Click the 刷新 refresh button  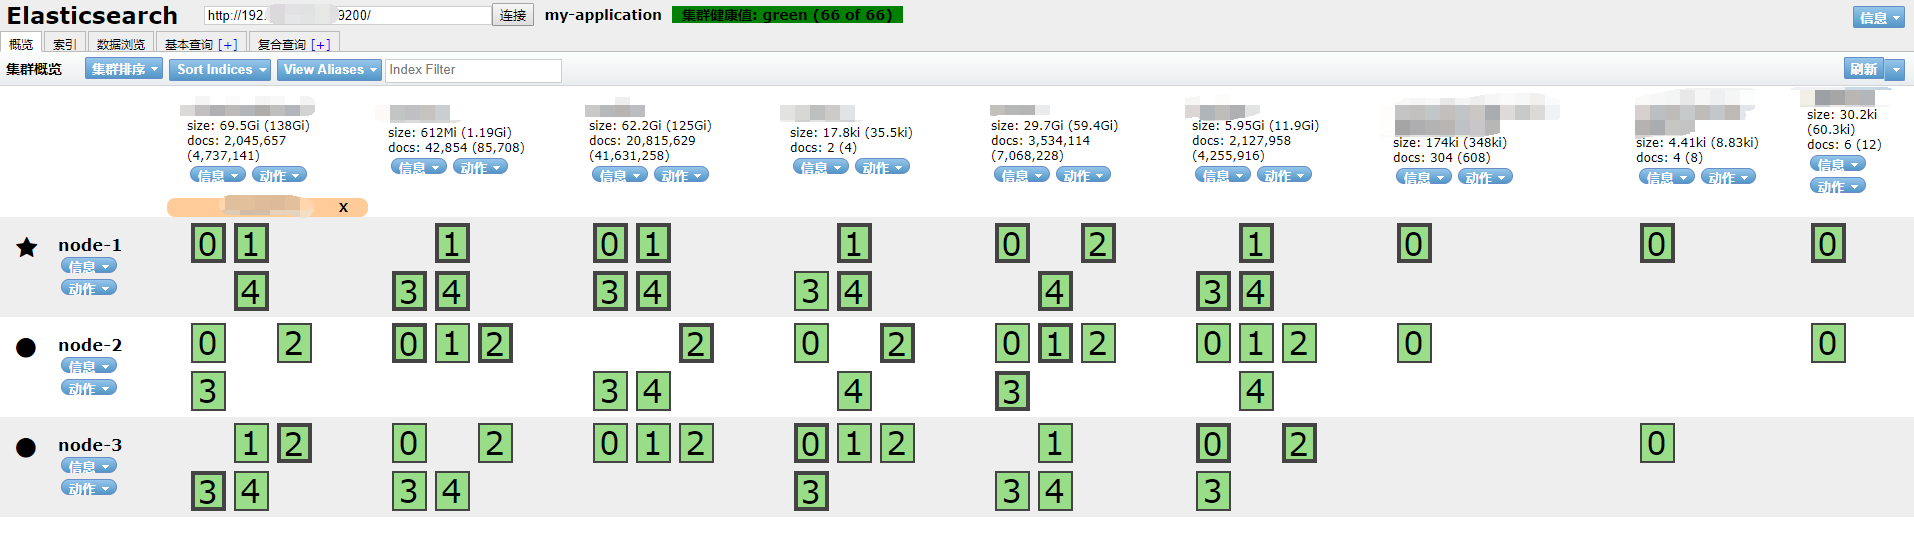[x=1863, y=69]
